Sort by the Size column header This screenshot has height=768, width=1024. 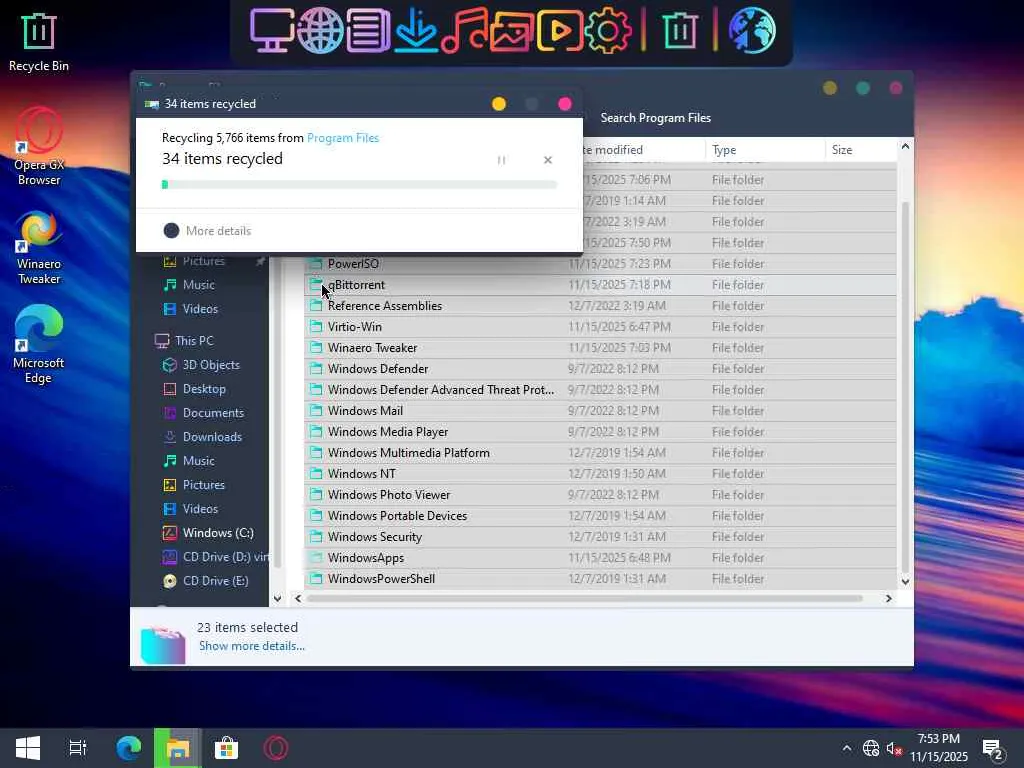[861, 150]
